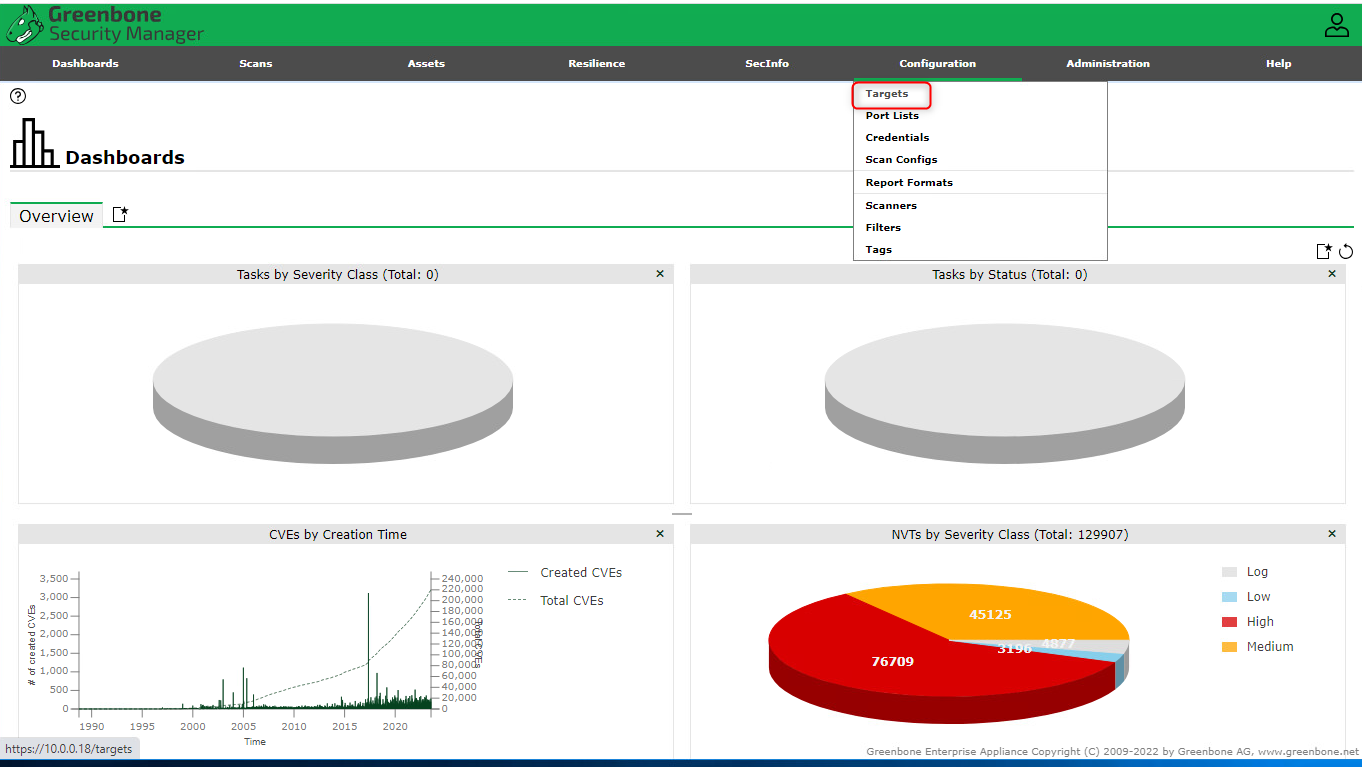Remove the CVEs by Creation Time chart
The image size is (1362, 767).
660,534
